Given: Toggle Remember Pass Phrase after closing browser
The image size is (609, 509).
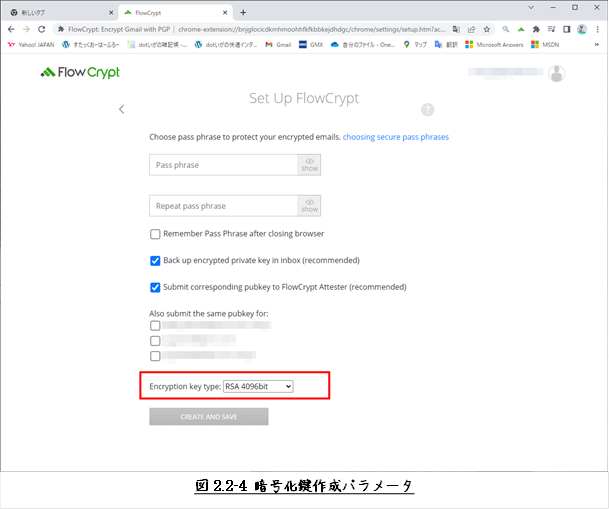Looking at the screenshot, I should point(155,234).
